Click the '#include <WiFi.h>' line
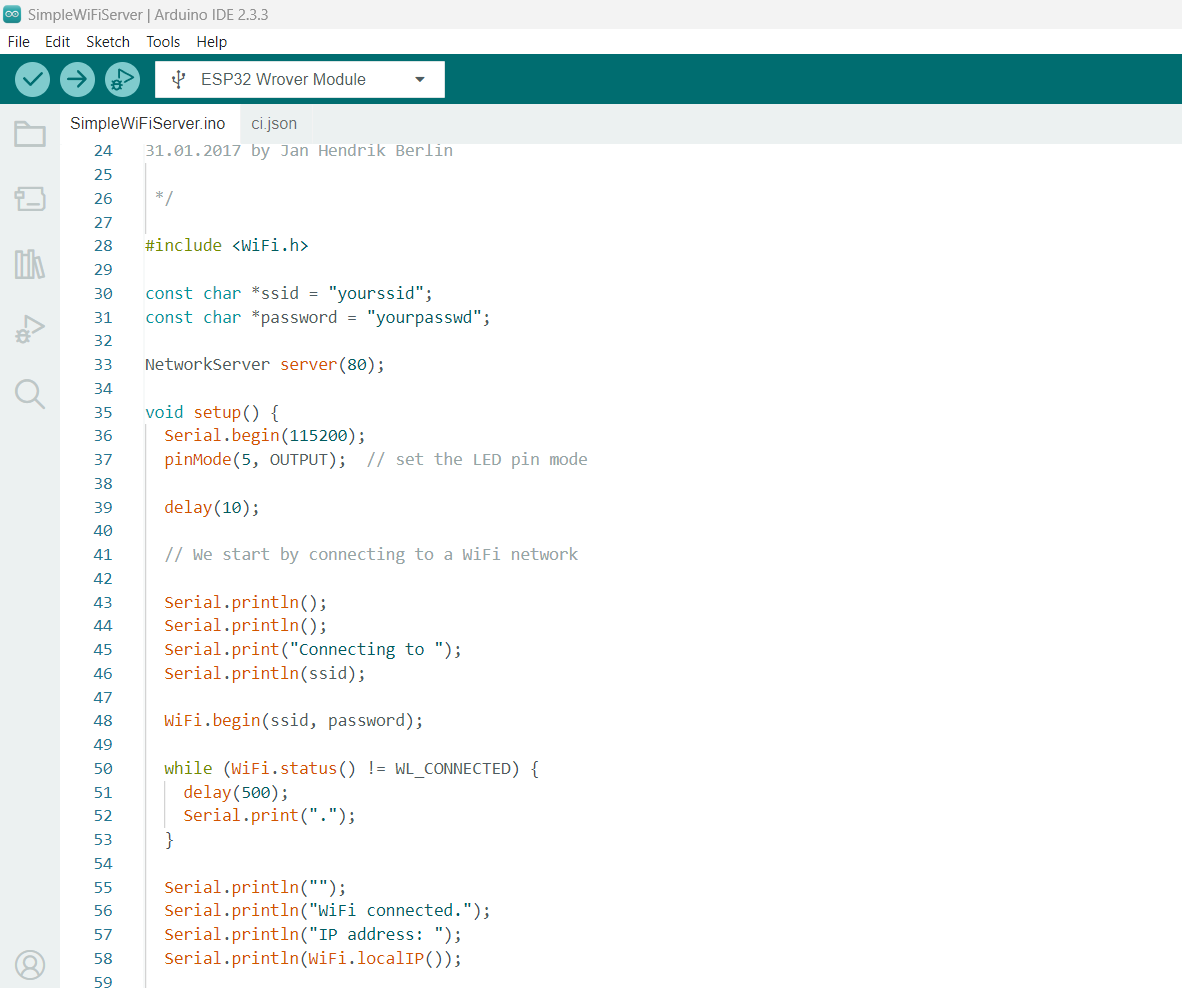 [x=227, y=246]
